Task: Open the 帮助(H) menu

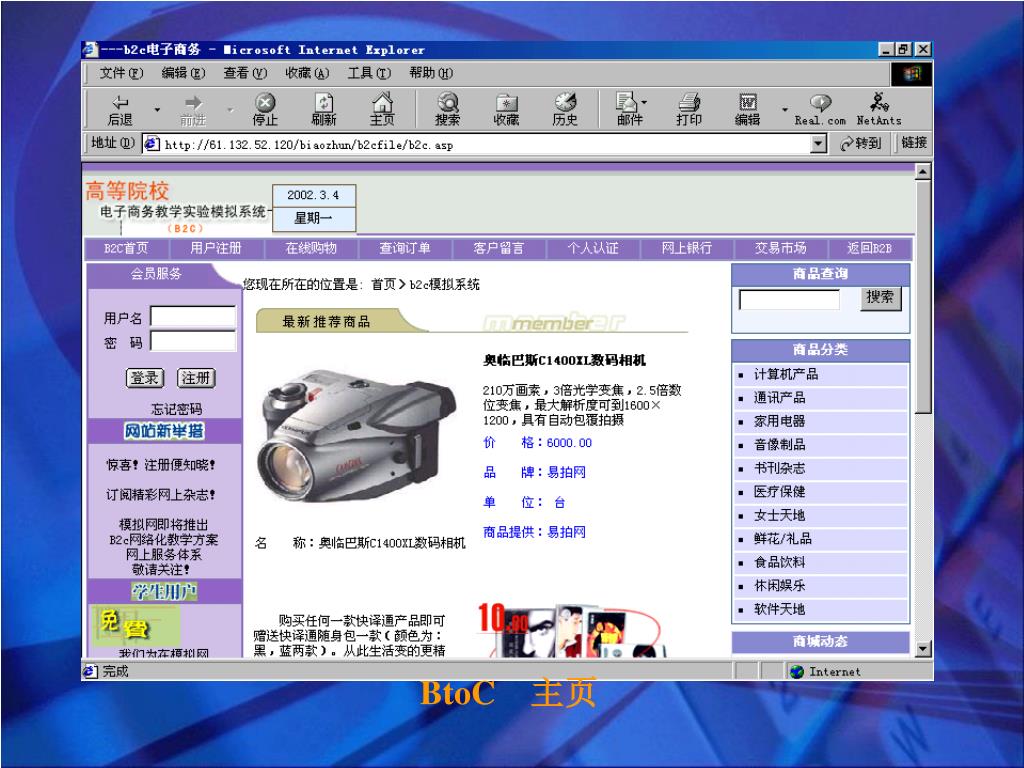Action: (430, 73)
